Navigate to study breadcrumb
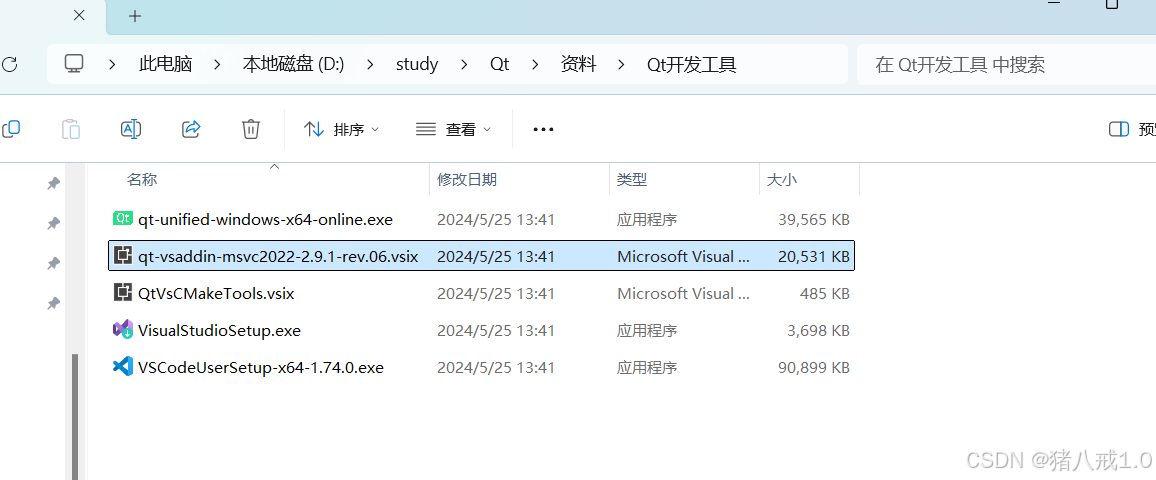 pyautogui.click(x=417, y=65)
